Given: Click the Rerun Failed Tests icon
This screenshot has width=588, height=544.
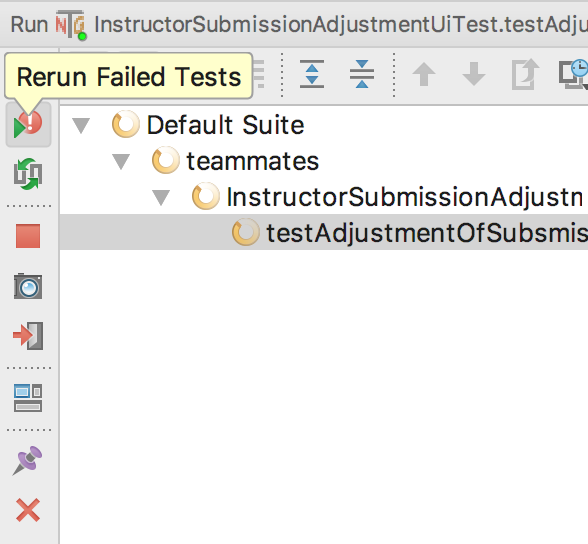Looking at the screenshot, I should (28, 125).
